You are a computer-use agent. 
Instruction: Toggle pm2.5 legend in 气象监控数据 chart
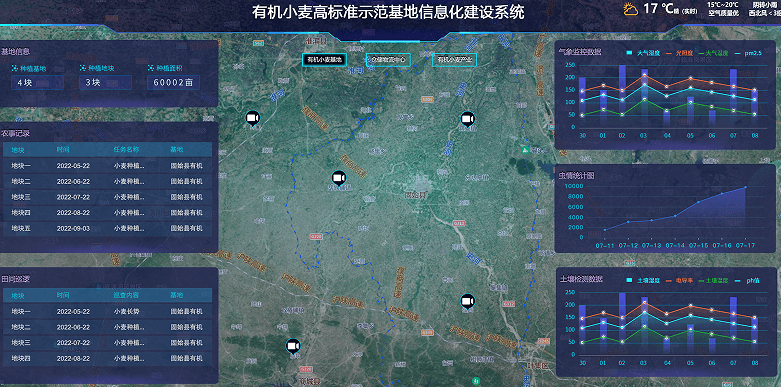pyautogui.click(x=748, y=53)
